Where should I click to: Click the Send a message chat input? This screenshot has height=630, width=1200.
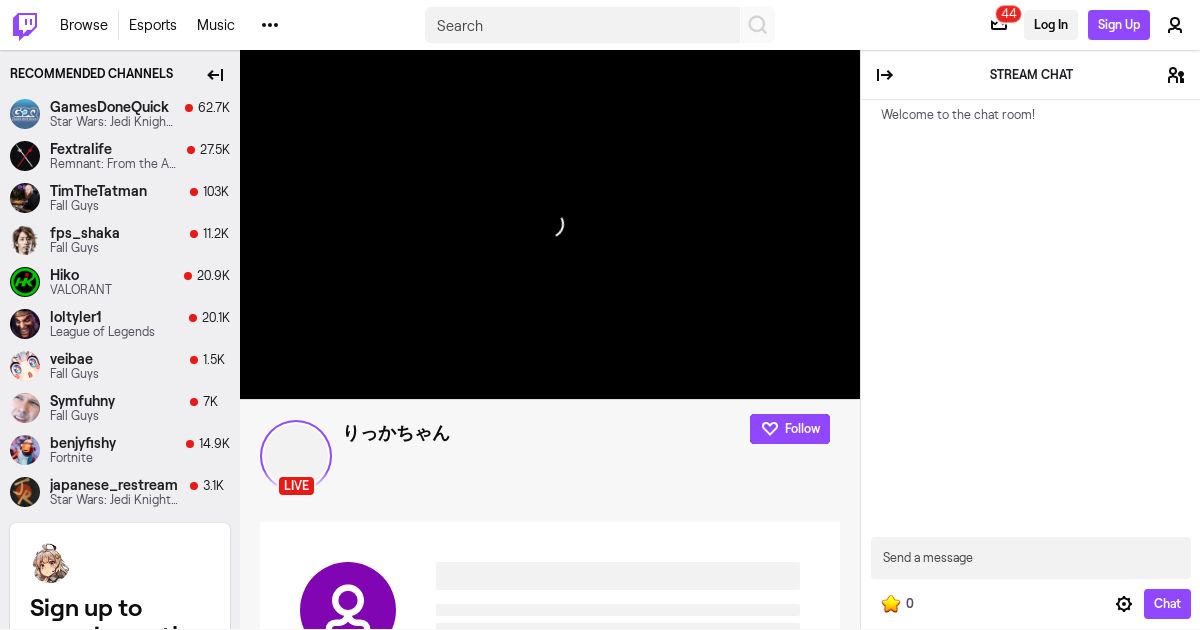coord(1031,558)
